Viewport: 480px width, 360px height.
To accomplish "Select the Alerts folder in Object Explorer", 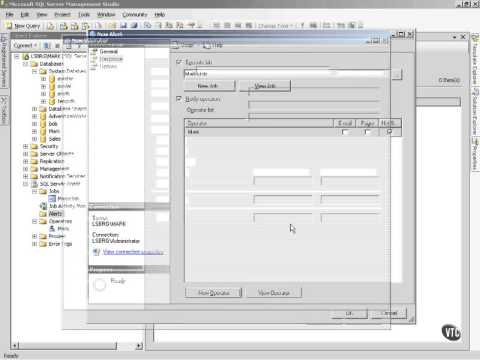I will pyautogui.click(x=55, y=214).
